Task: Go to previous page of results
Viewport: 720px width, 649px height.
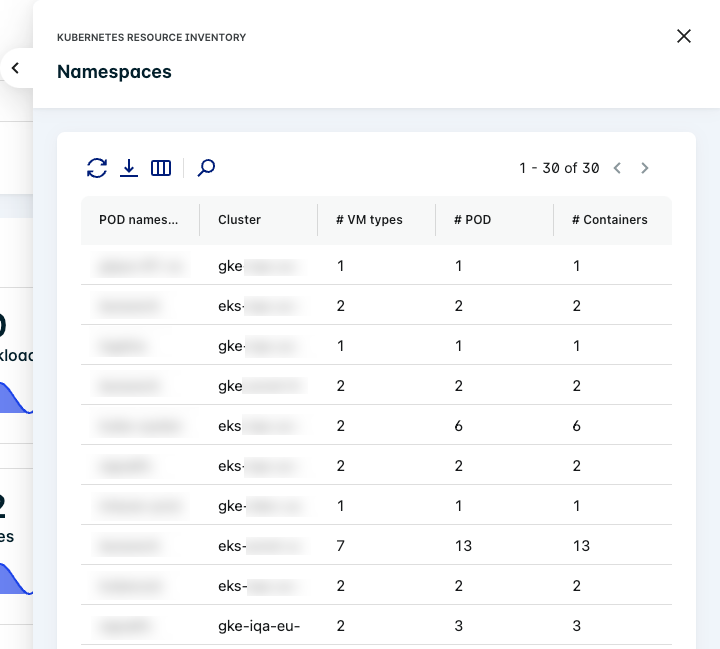Action: tap(618, 168)
